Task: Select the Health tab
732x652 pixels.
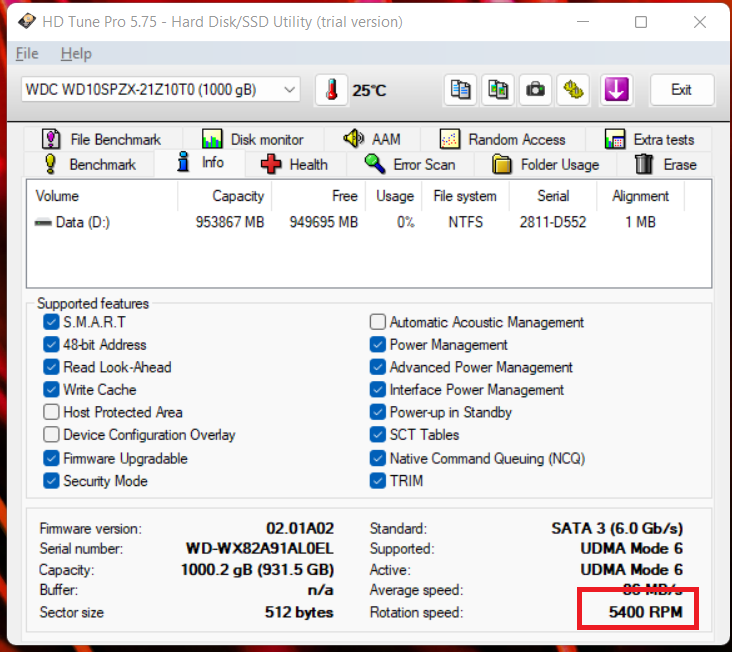Action: coord(296,164)
